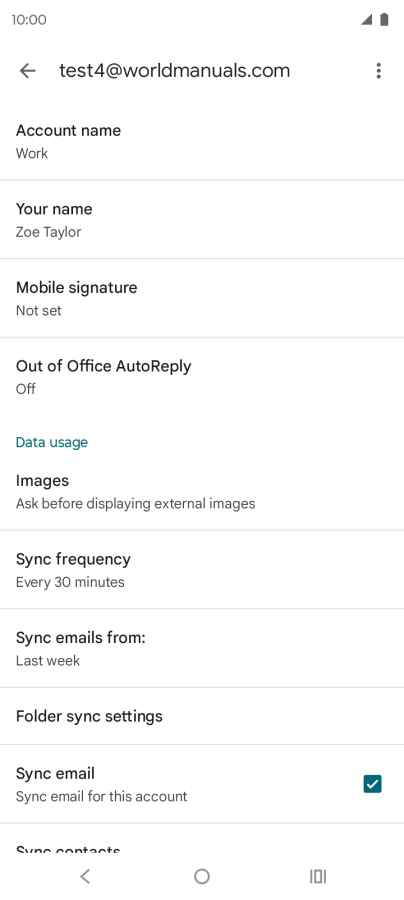Open the Mobile signature setting
Image resolution: width=404 pixels, height=900 pixels.
point(202,298)
